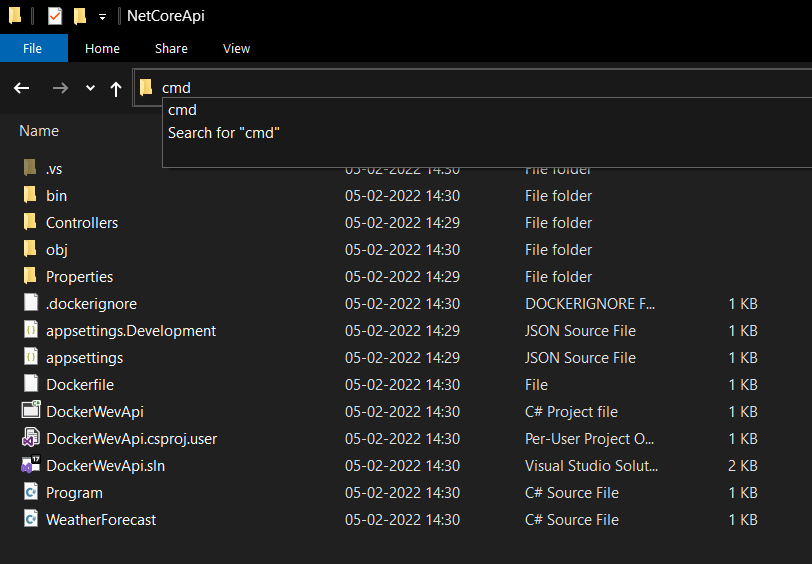Expand the recent locations dropdown arrow

pos(90,88)
